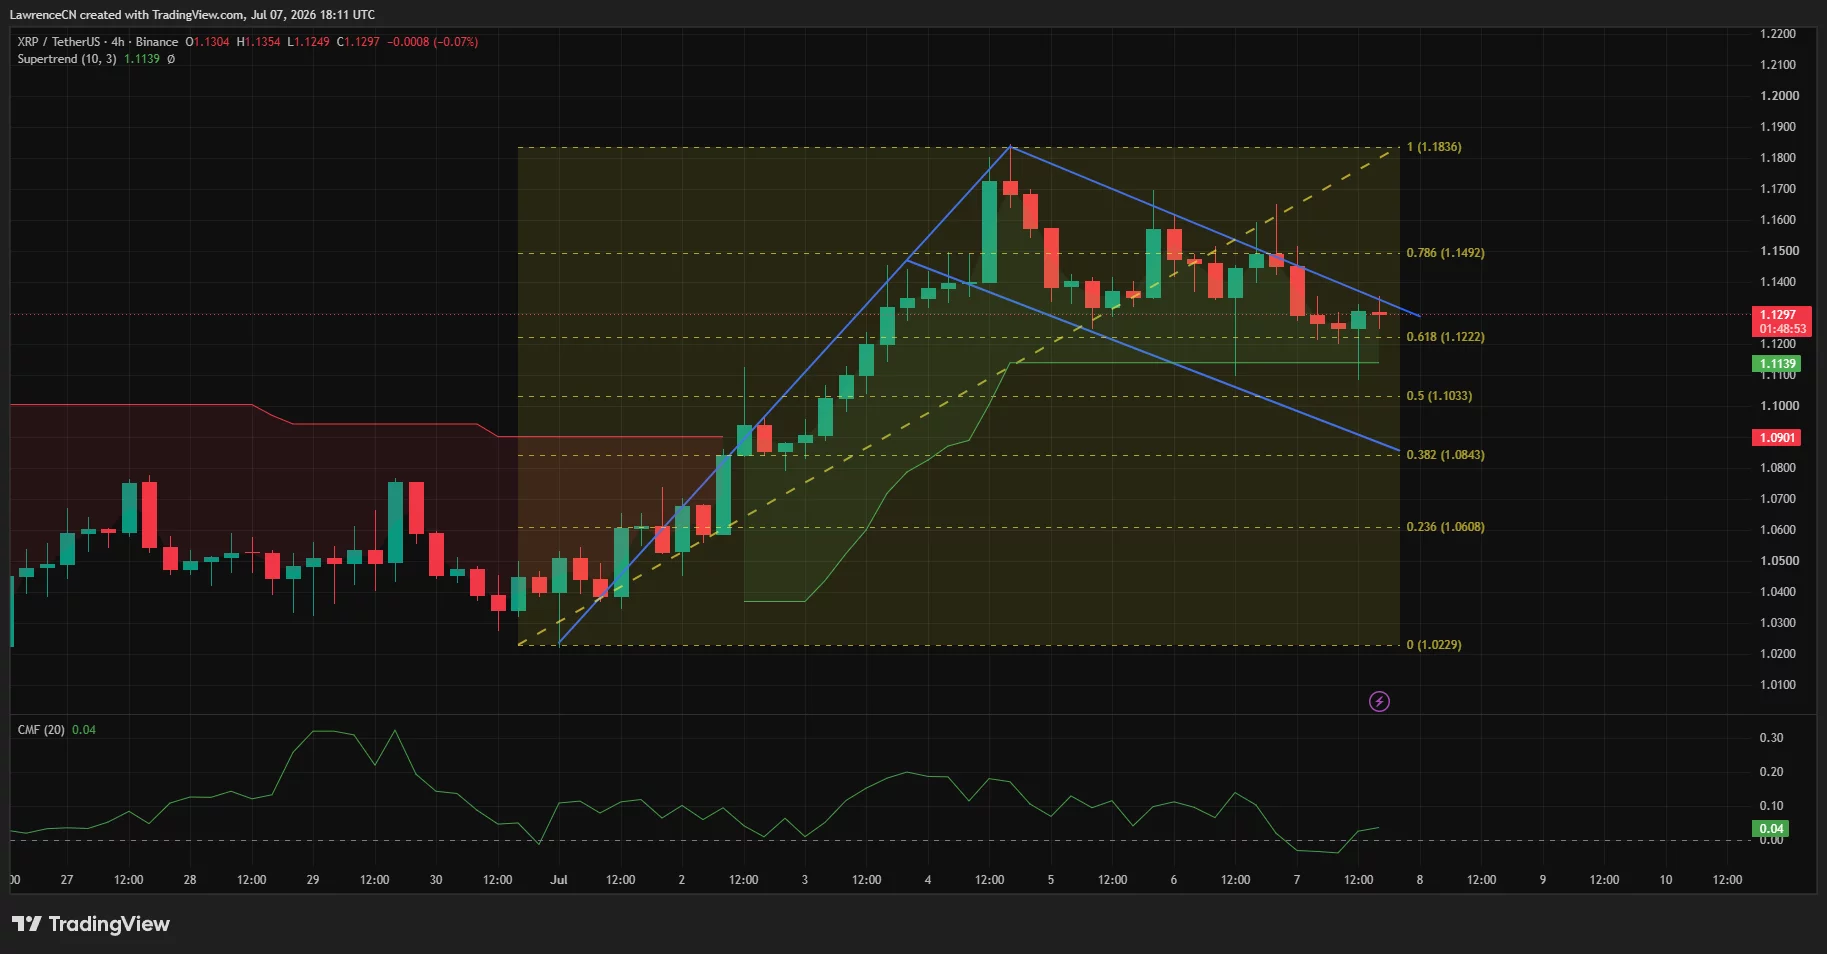Click the date label 27 on time axis
Viewport: 1827px width, 954px height.
pos(67,880)
